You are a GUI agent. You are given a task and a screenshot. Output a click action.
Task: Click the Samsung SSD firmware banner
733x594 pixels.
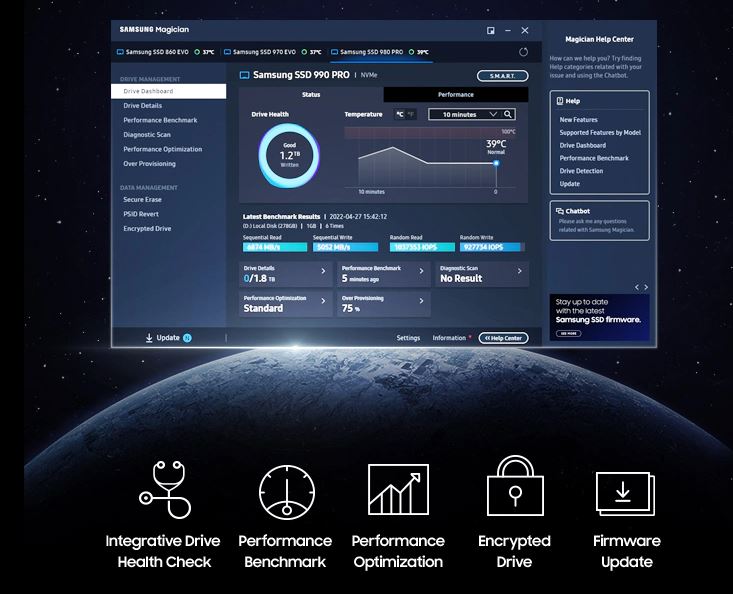tap(599, 317)
